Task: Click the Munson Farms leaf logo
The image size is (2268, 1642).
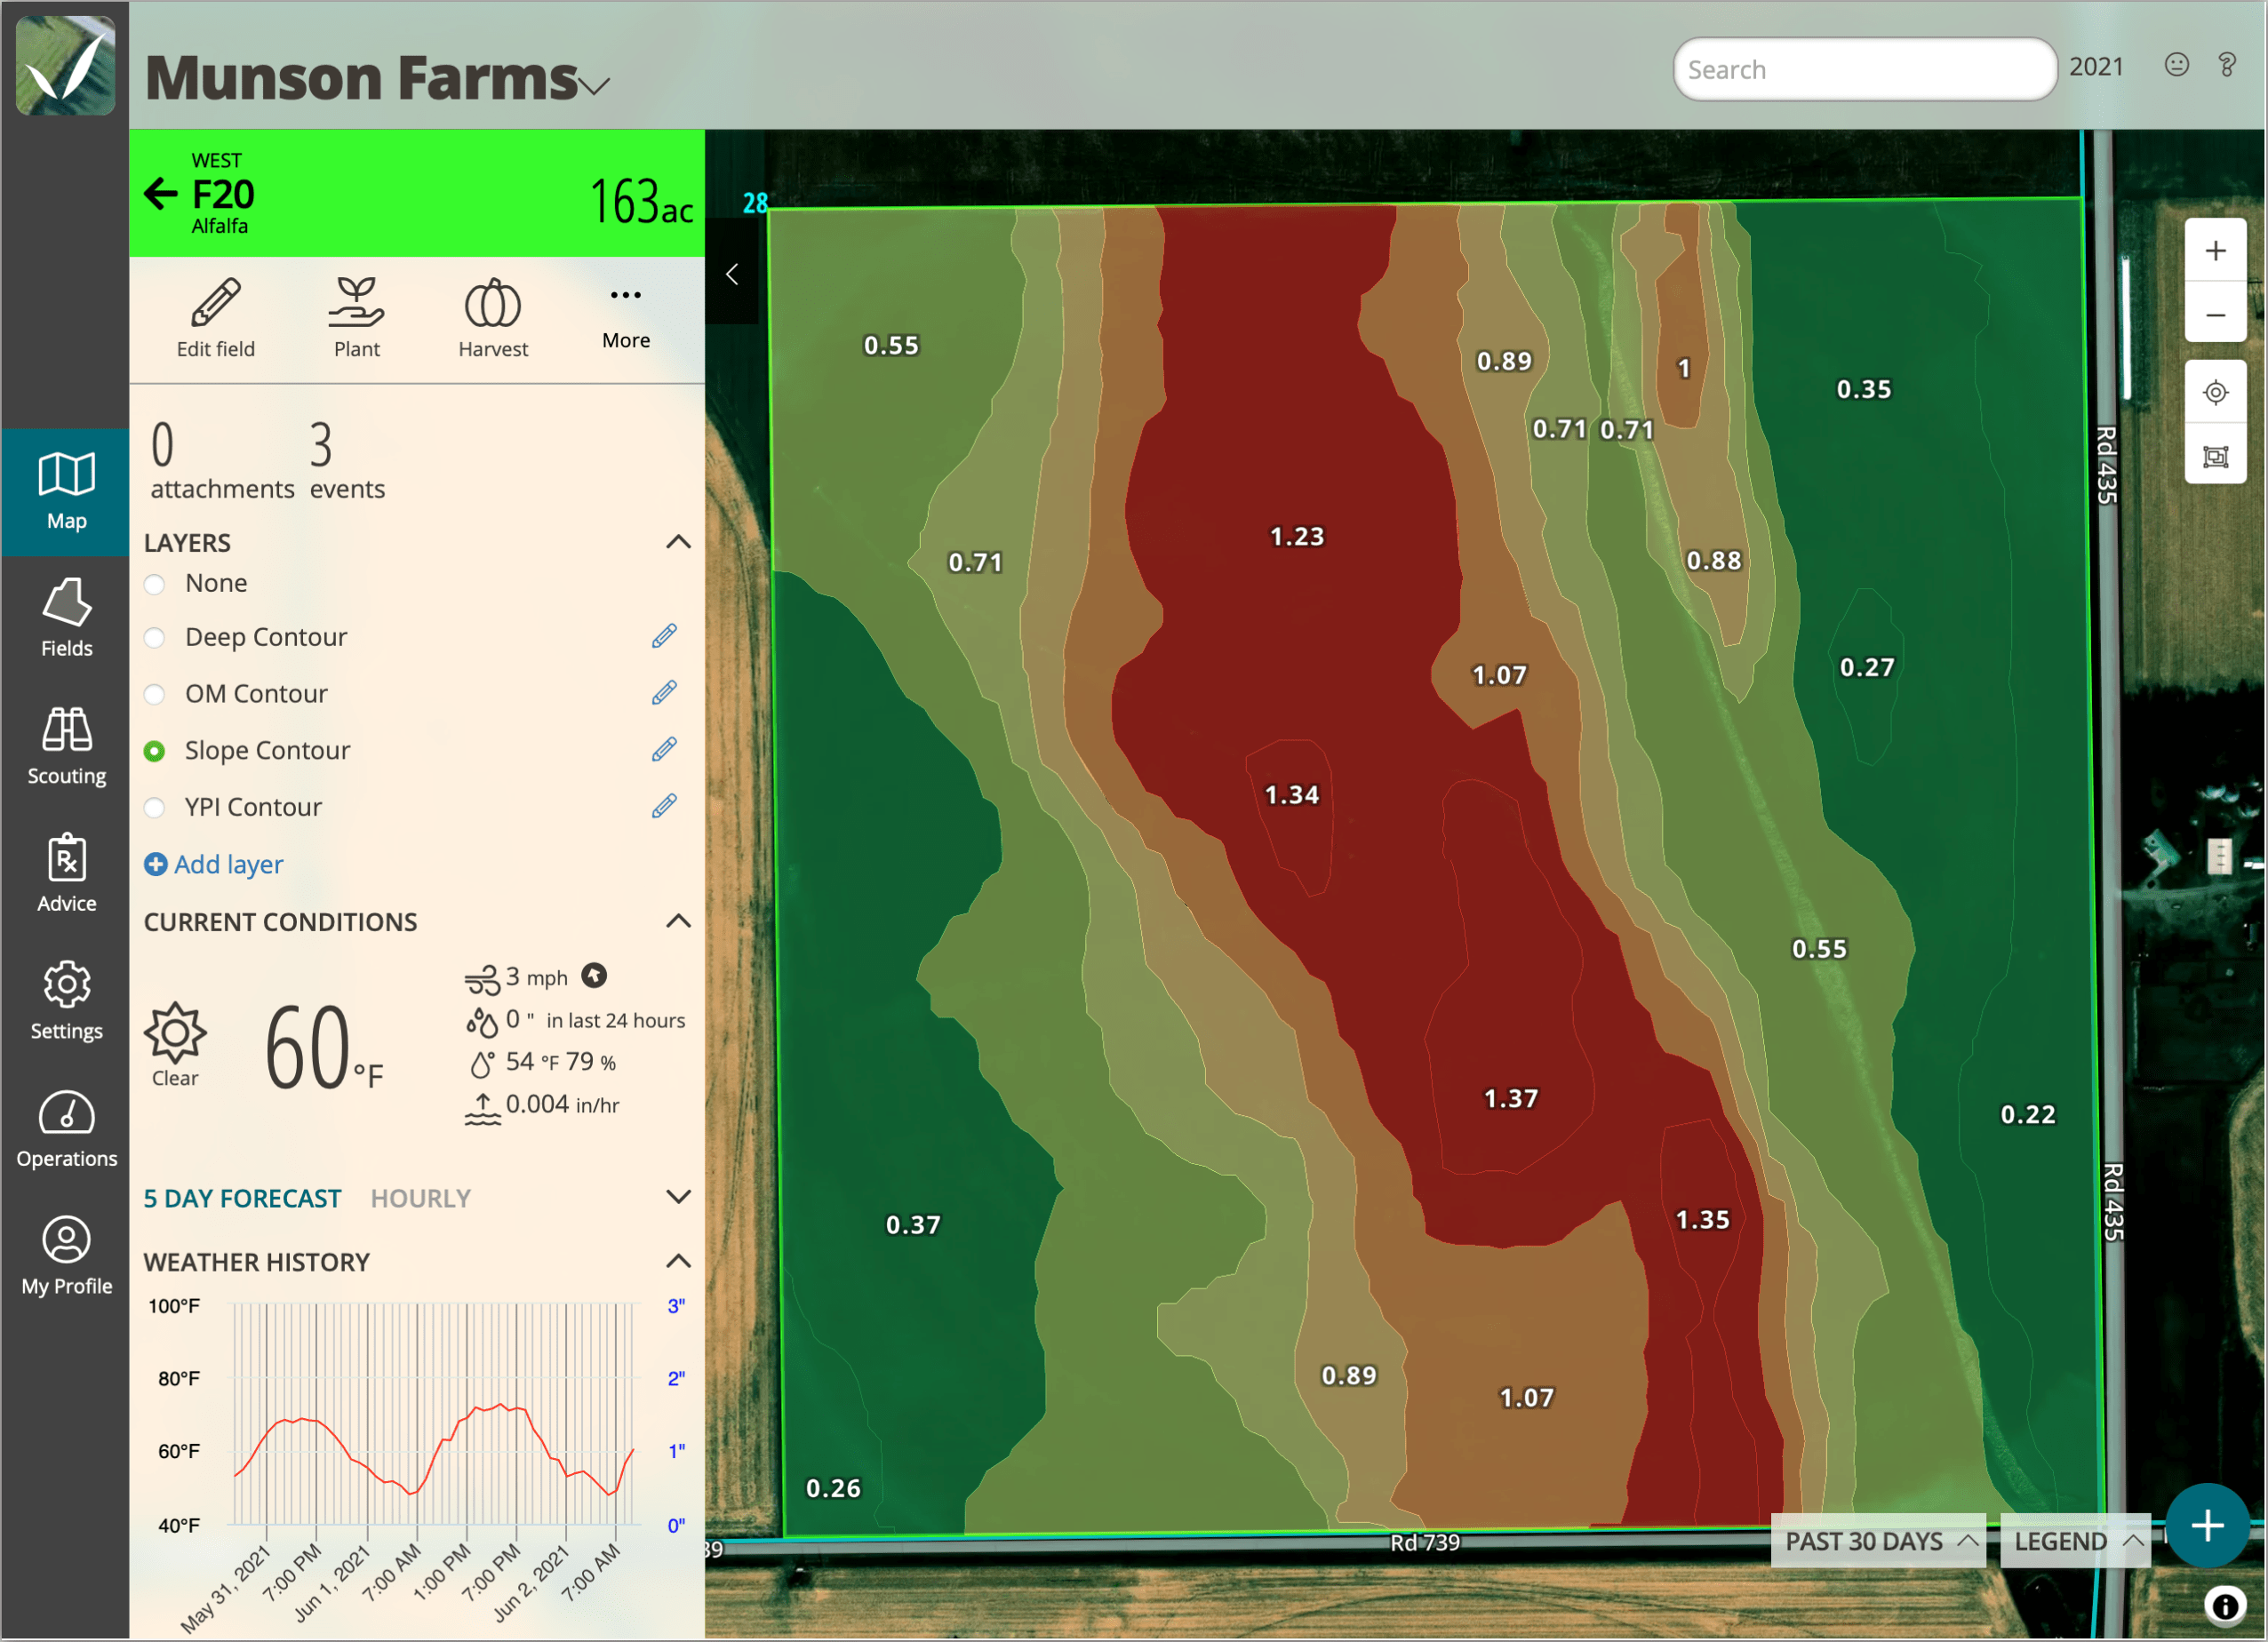Action: coord(65,65)
